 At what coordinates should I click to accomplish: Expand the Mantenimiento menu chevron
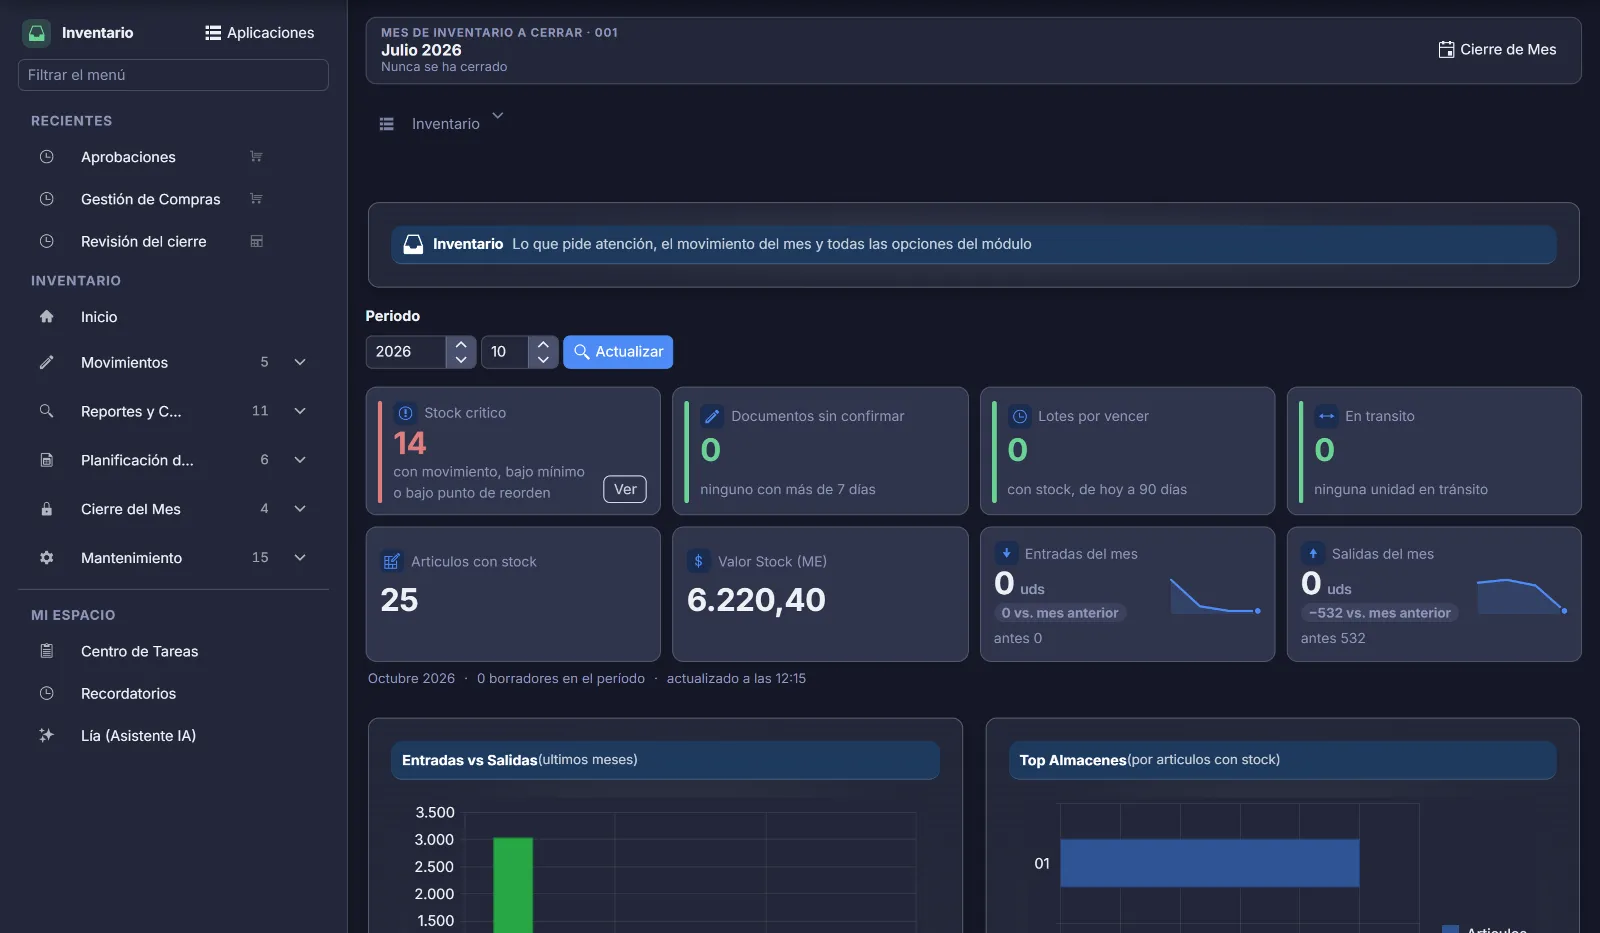tap(300, 558)
